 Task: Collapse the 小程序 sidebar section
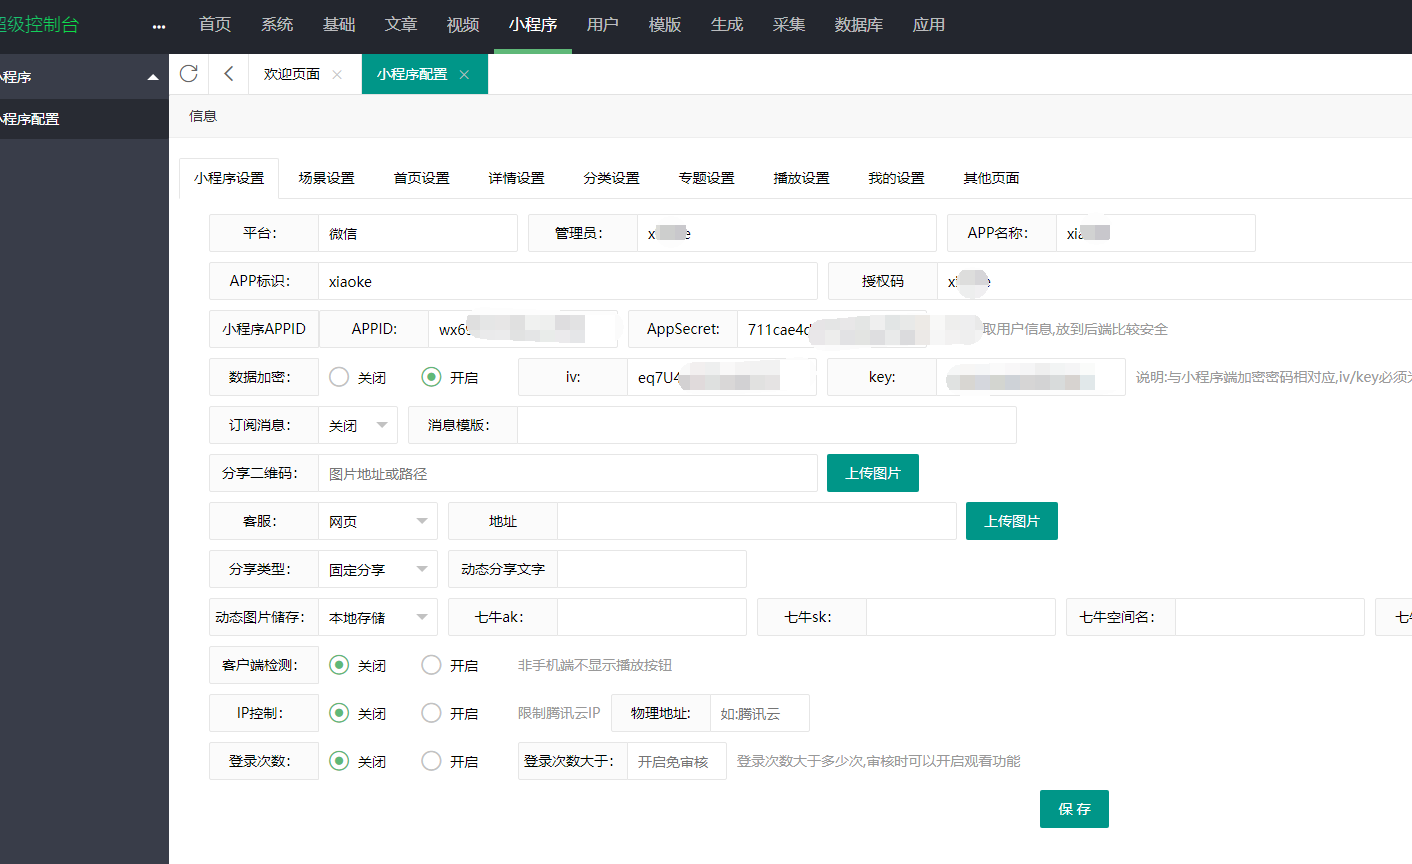(152, 76)
